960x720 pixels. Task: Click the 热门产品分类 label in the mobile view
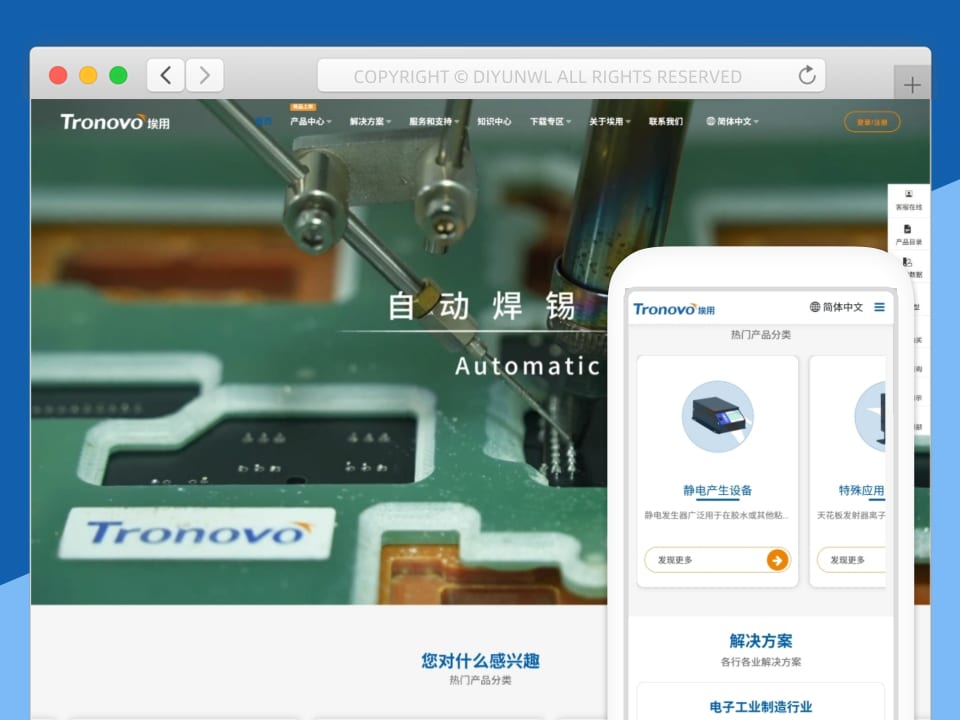(760, 334)
